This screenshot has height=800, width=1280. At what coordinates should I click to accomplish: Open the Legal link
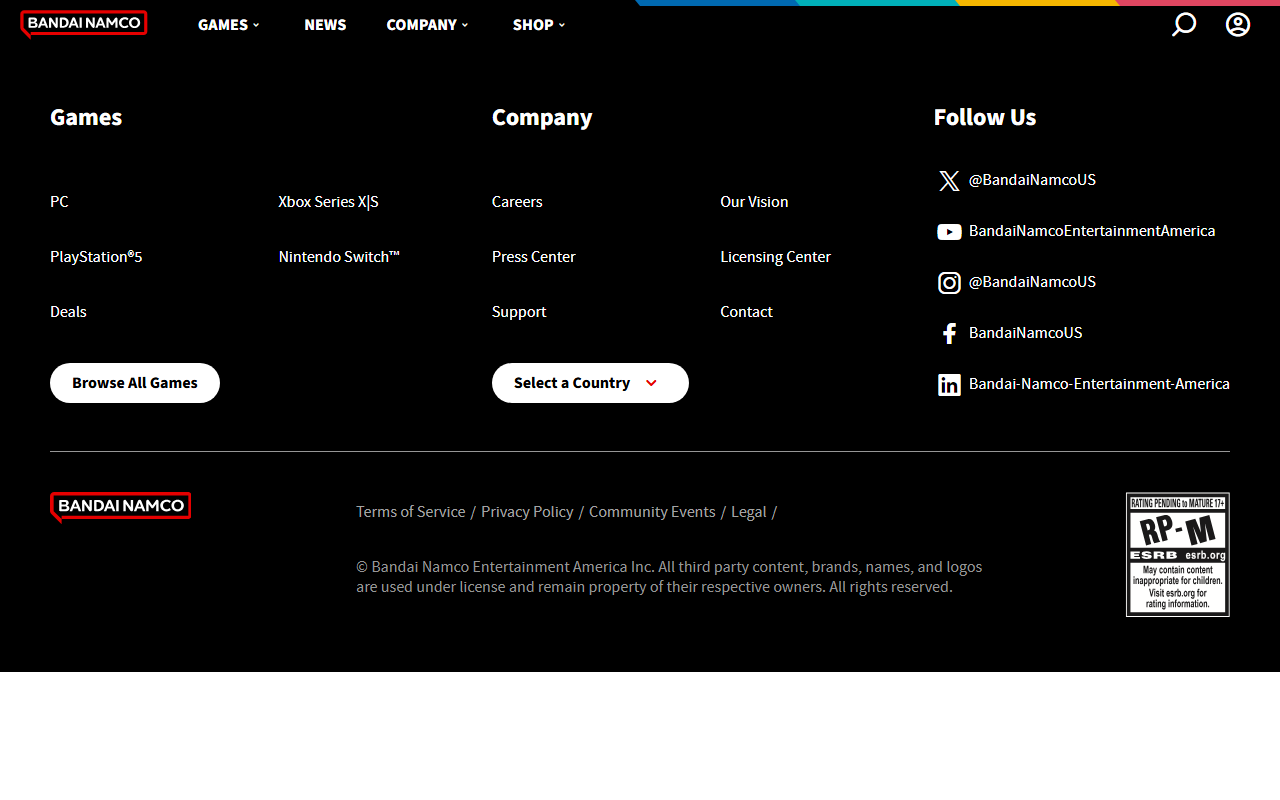(749, 512)
